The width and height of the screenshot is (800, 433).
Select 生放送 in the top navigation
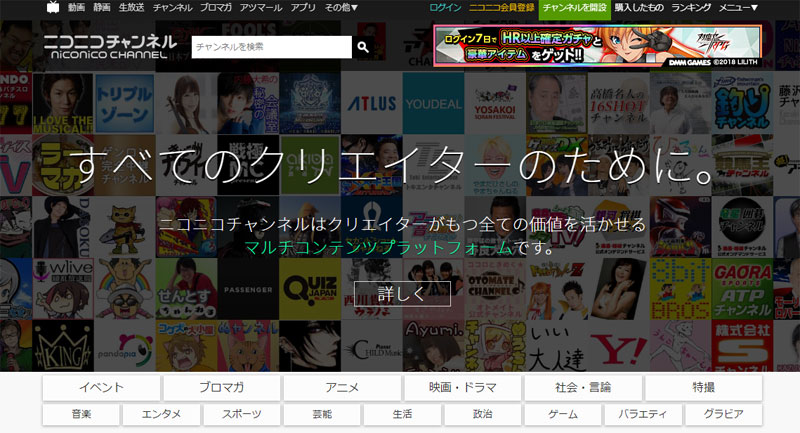pyautogui.click(x=132, y=8)
